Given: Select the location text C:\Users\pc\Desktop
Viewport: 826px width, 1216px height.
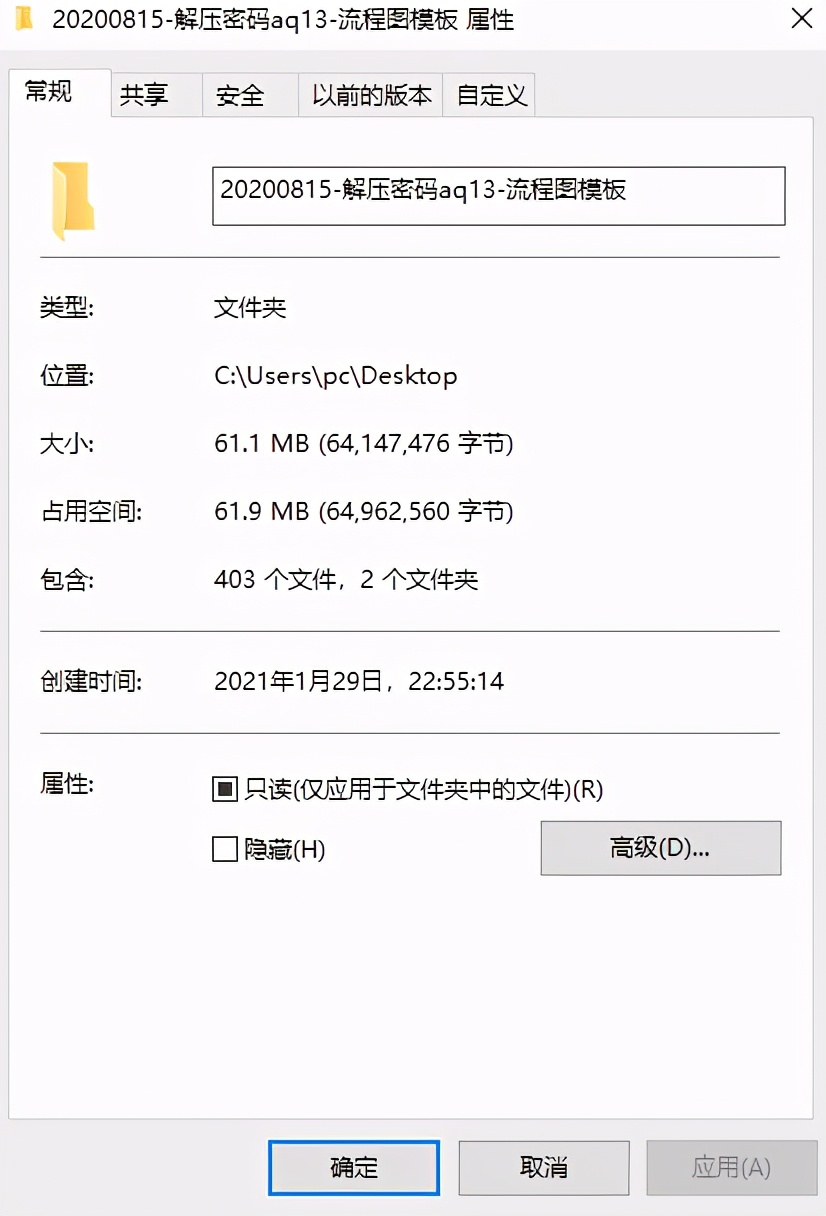Looking at the screenshot, I should (x=336, y=376).
